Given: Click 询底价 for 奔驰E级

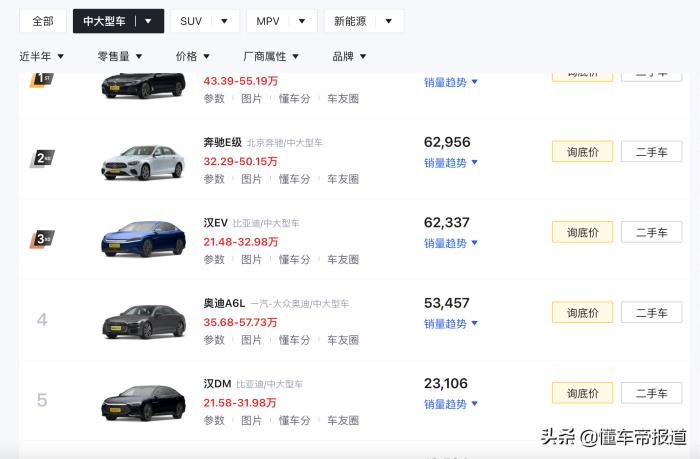Looking at the screenshot, I should coord(582,152).
